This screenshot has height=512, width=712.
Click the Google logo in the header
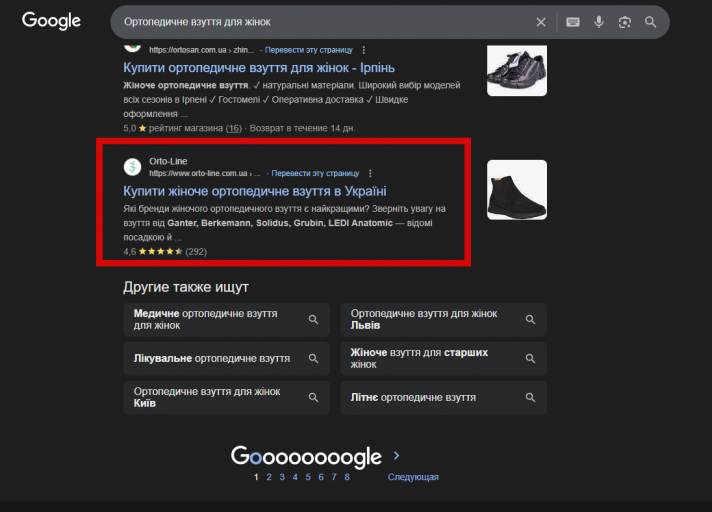point(51,21)
